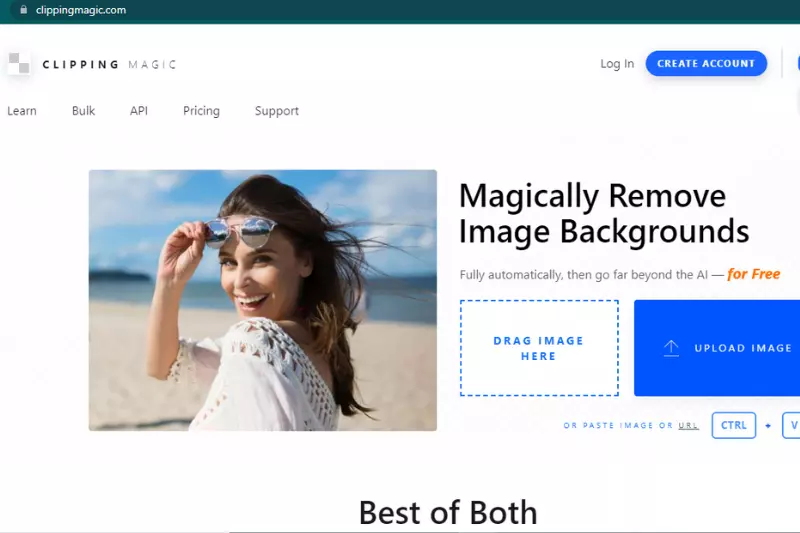Click the 'for Free' orange text

click(x=754, y=274)
